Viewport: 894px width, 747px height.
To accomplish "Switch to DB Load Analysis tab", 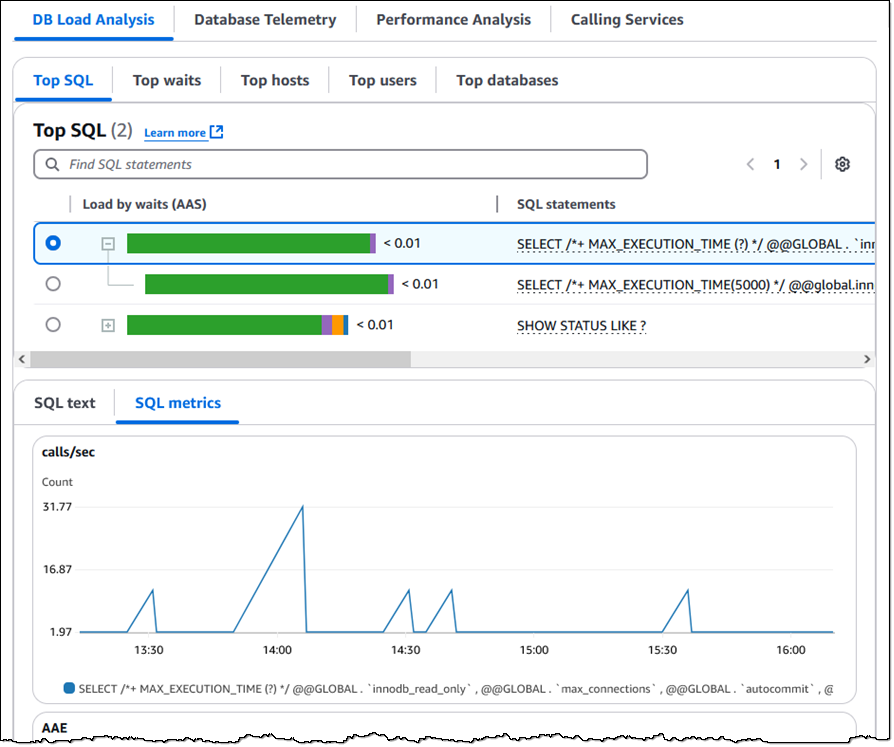I will coord(94,19).
